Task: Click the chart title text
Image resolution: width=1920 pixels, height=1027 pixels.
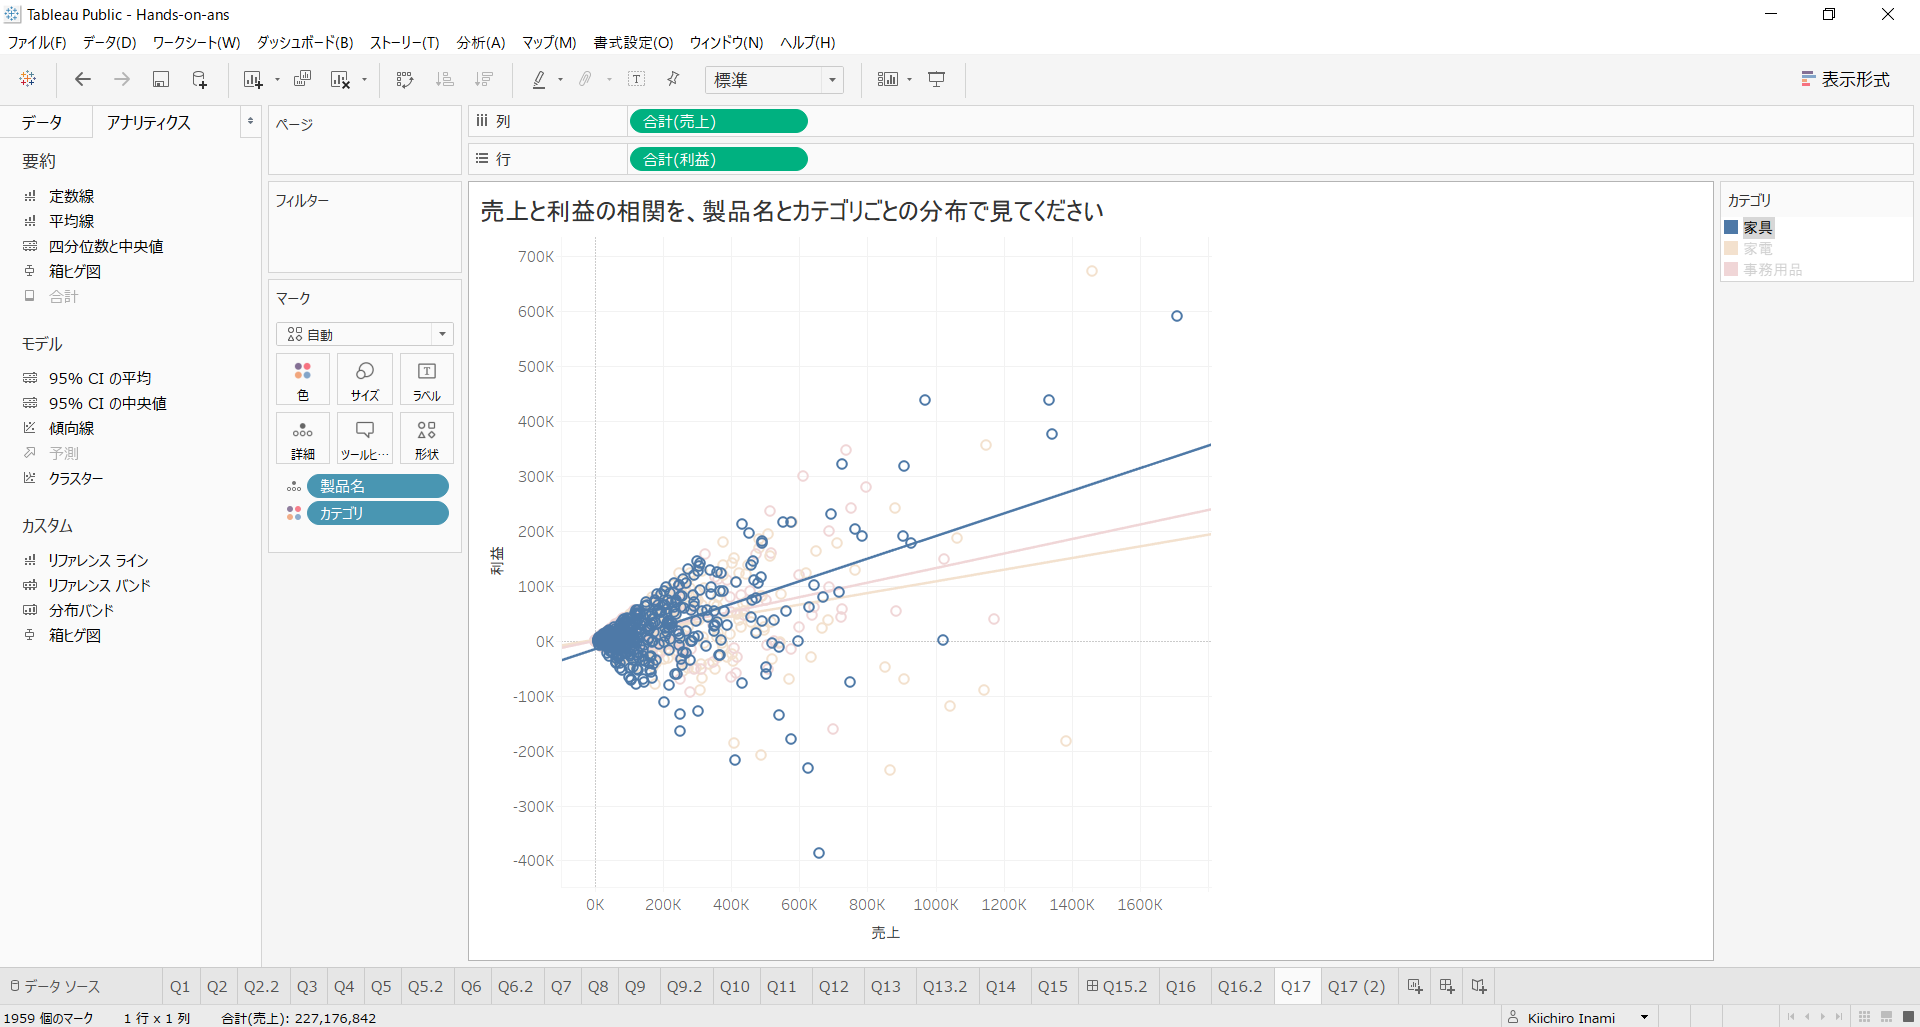Action: pyautogui.click(x=792, y=211)
